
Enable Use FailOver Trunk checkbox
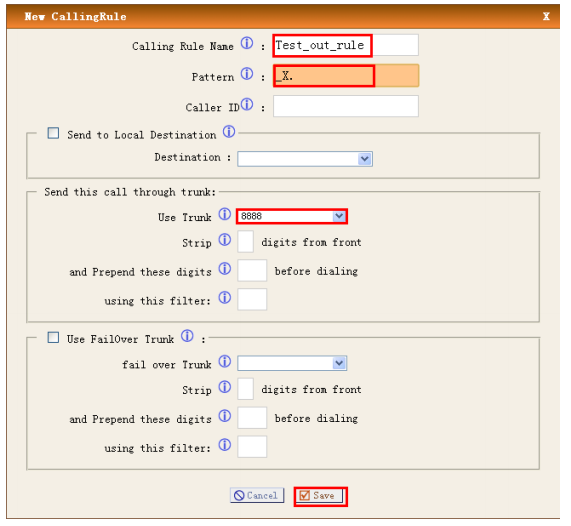coord(53,337)
